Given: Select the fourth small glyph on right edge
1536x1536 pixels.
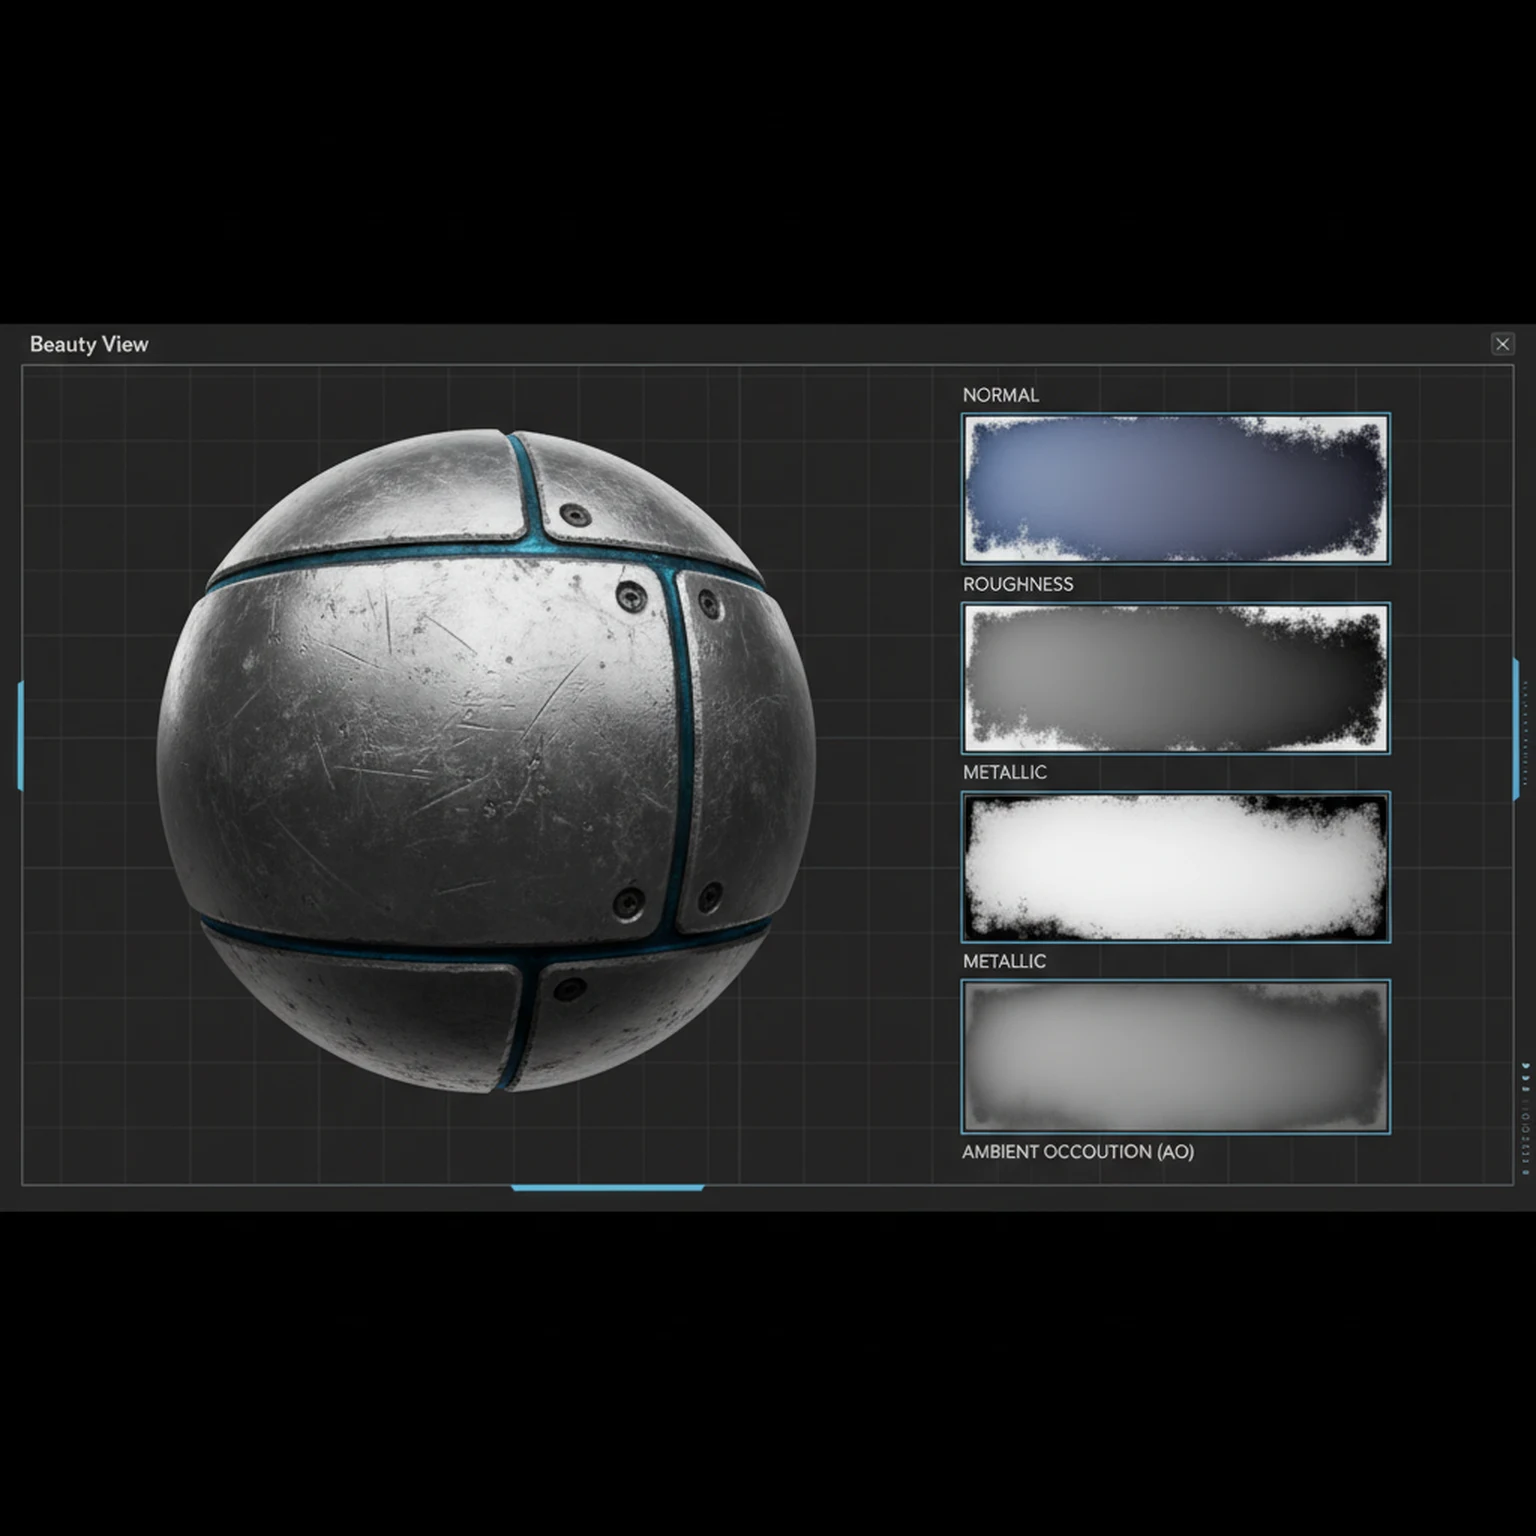Looking at the screenshot, I should [1524, 1102].
